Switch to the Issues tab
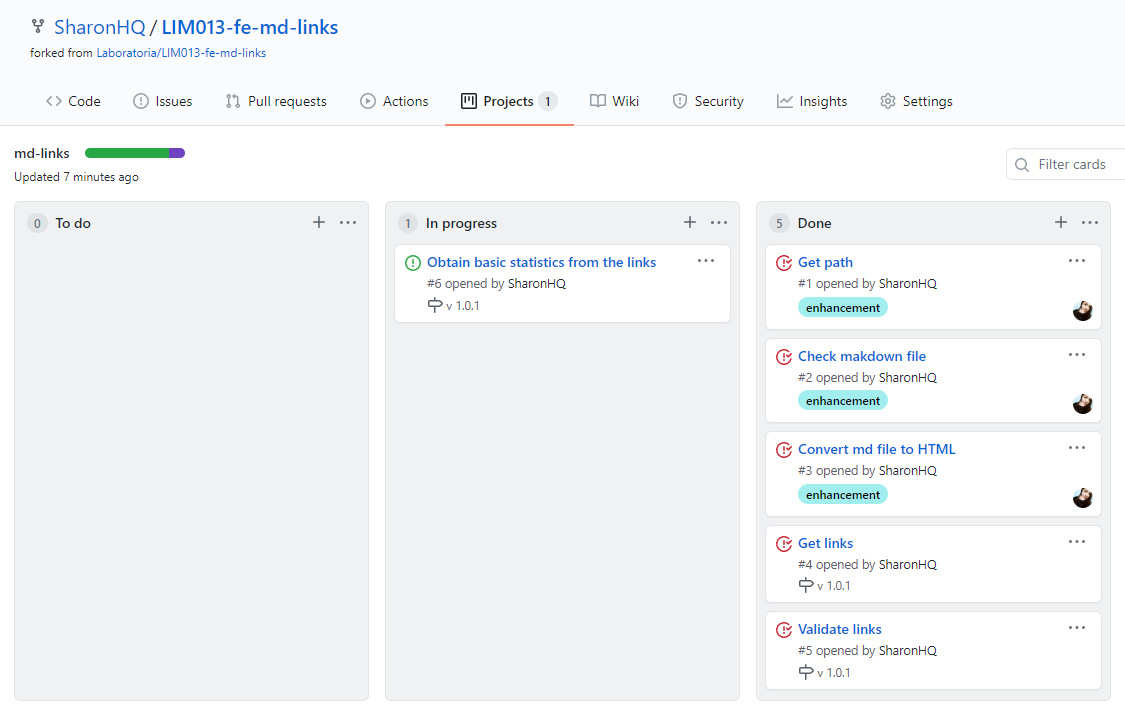 click(x=163, y=101)
